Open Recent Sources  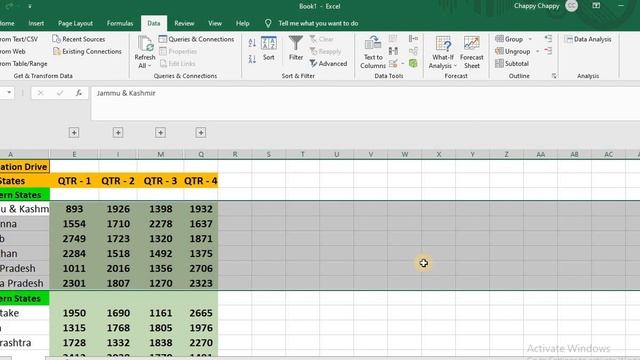tap(79, 39)
